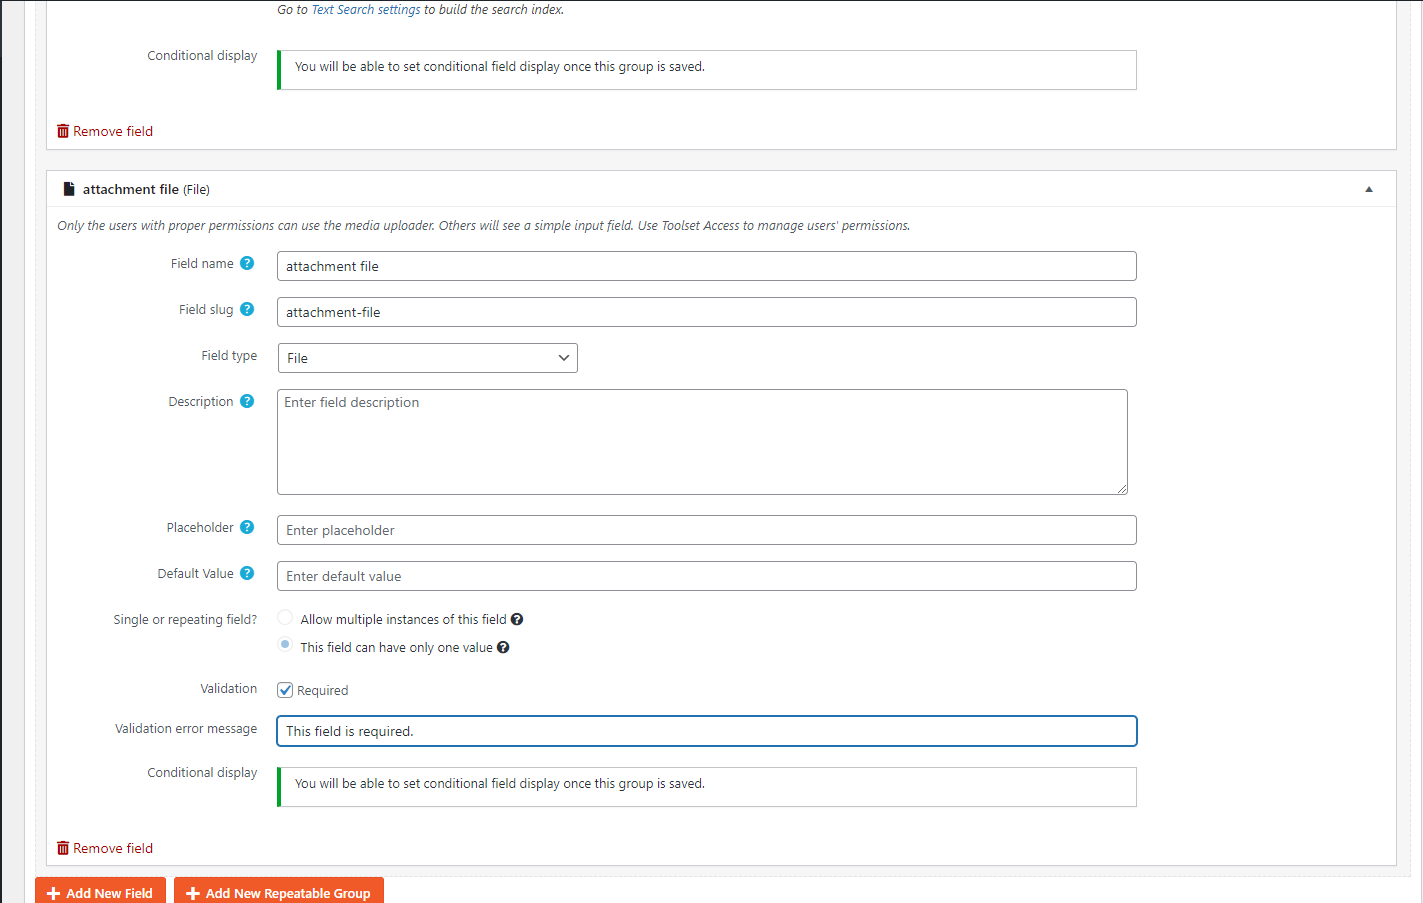
Task: Click Add New Repeatable Group button
Action: 278,892
